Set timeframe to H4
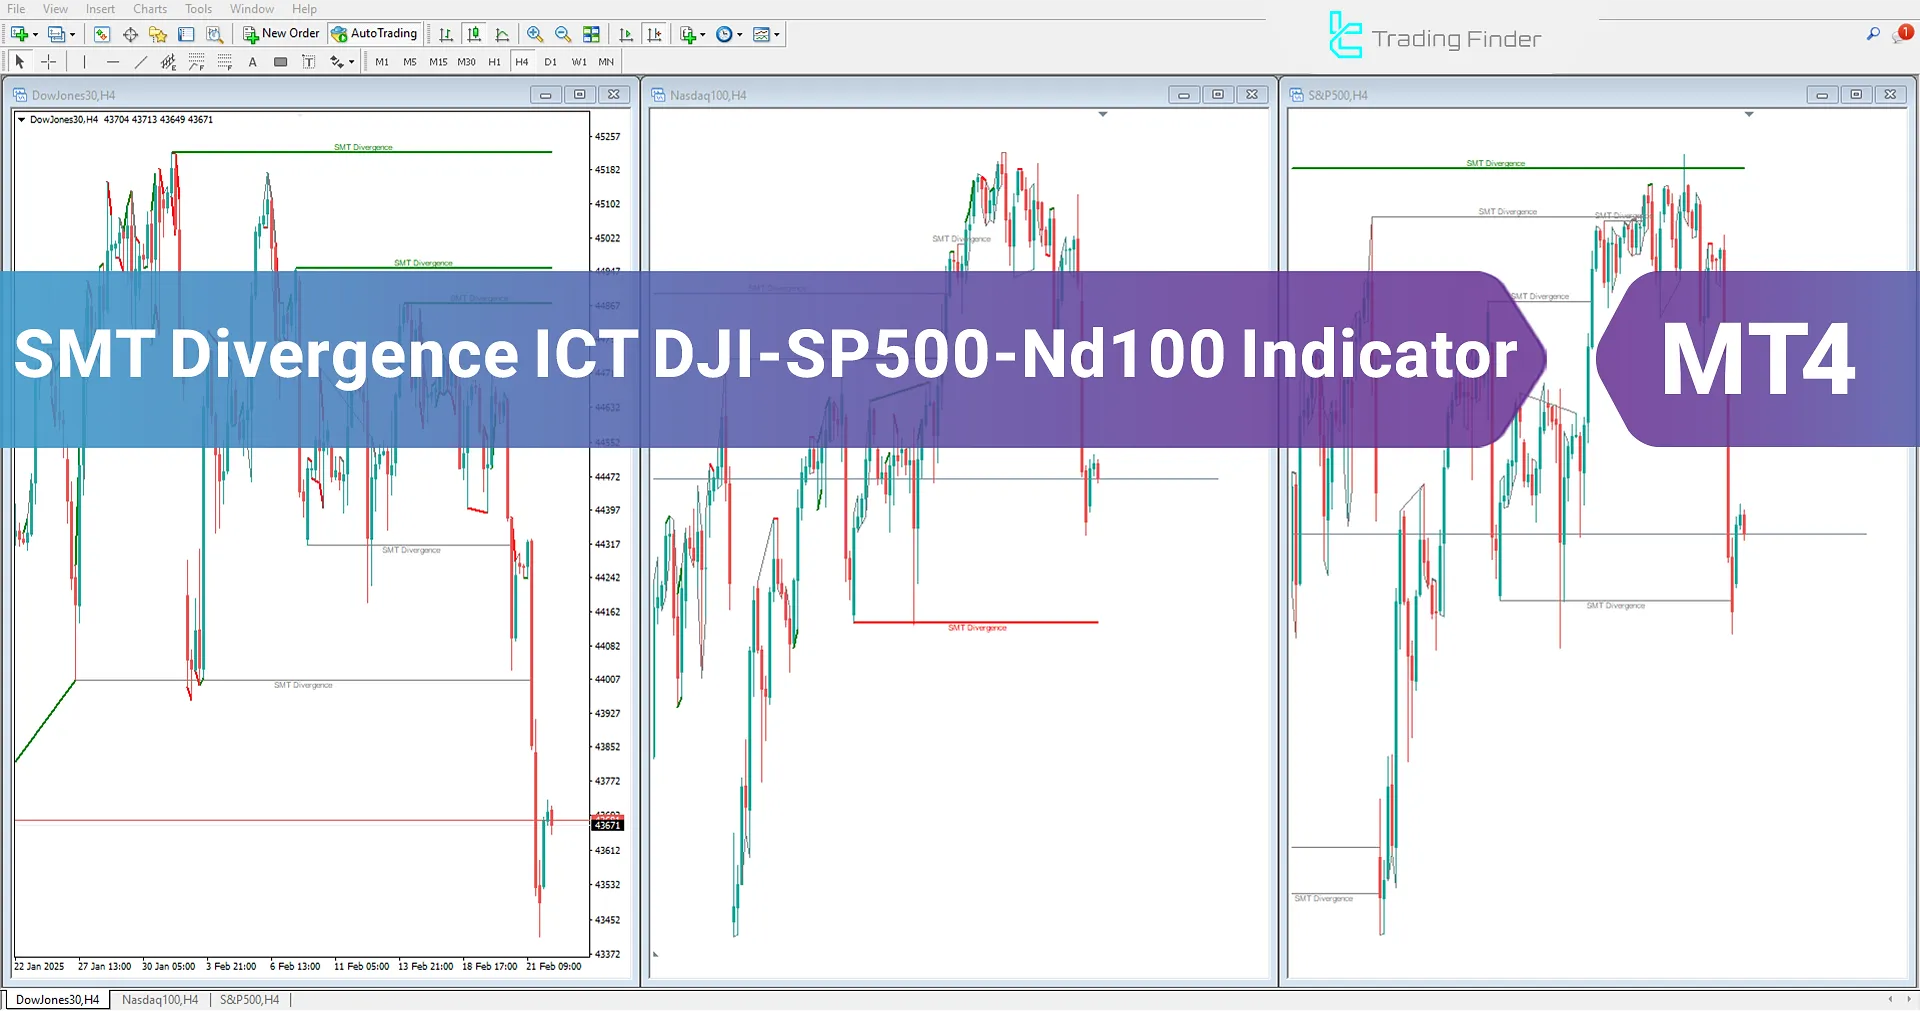 pos(522,62)
